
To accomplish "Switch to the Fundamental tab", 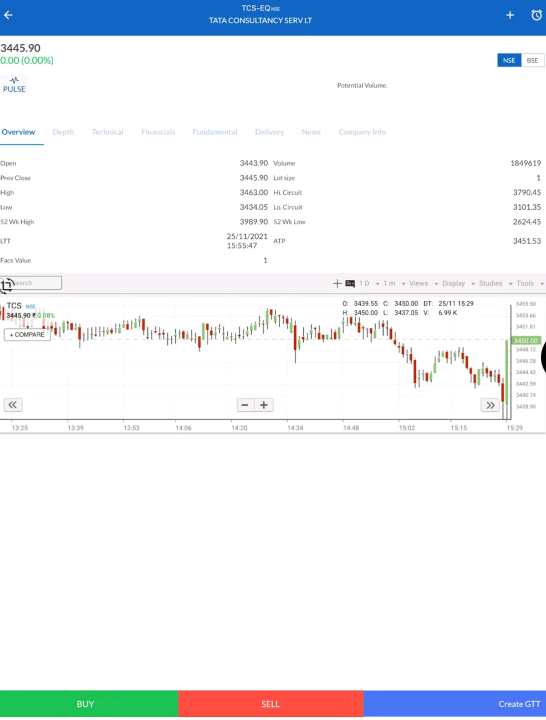I will pos(215,132).
